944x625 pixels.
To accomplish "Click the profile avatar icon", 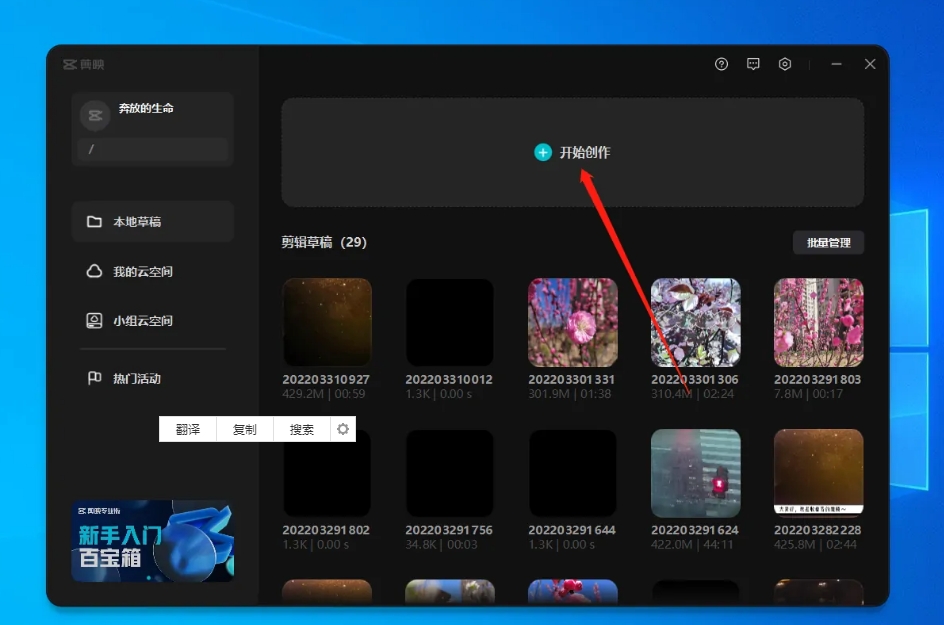I will 95,116.
